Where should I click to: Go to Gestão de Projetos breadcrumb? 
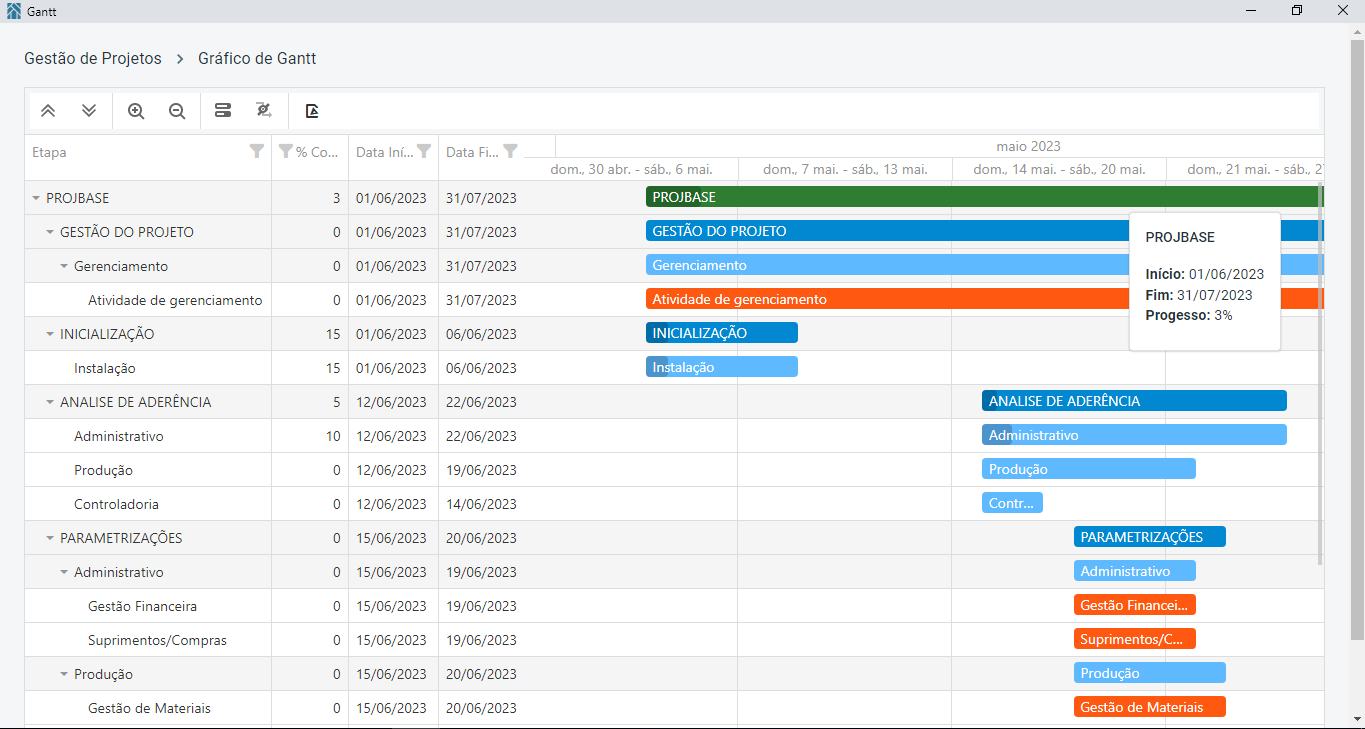93,58
